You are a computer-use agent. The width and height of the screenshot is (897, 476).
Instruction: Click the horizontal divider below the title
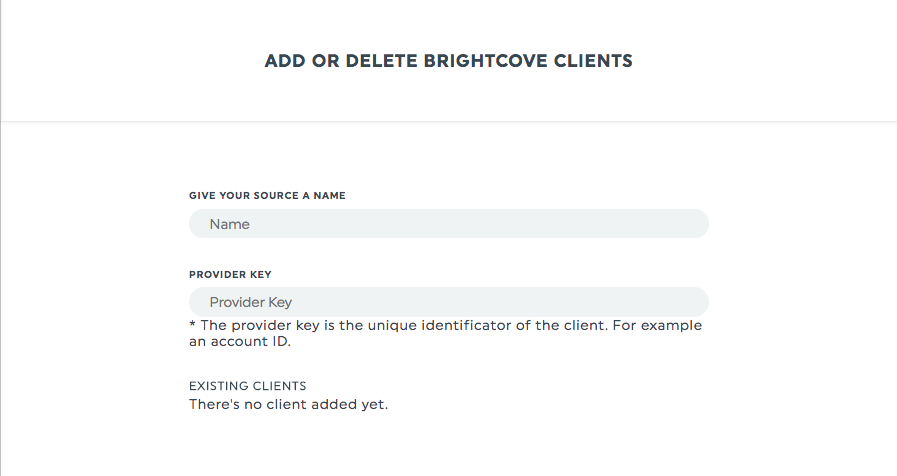click(x=449, y=121)
